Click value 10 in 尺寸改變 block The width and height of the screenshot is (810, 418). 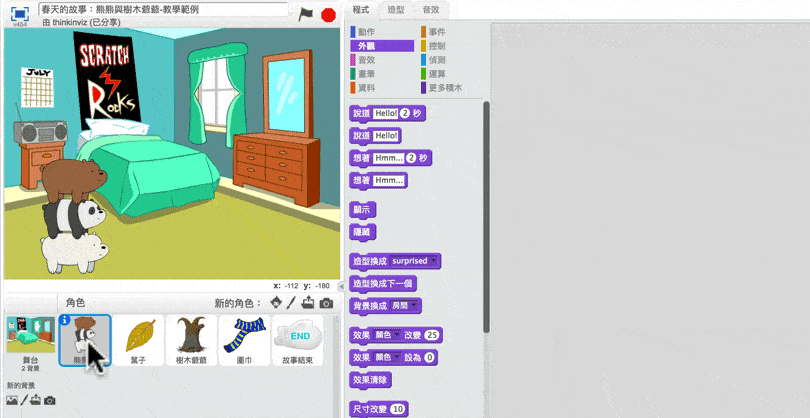(397, 409)
